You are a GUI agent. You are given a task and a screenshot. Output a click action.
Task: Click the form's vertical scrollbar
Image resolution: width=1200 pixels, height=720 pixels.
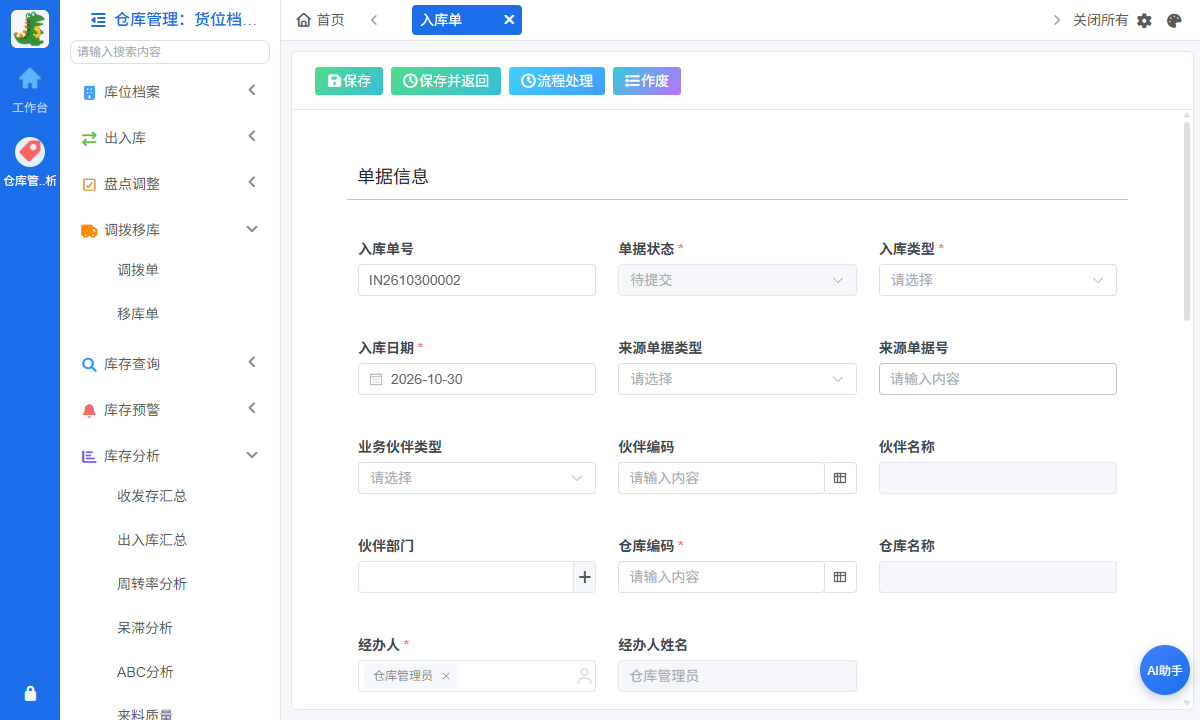click(x=1187, y=220)
